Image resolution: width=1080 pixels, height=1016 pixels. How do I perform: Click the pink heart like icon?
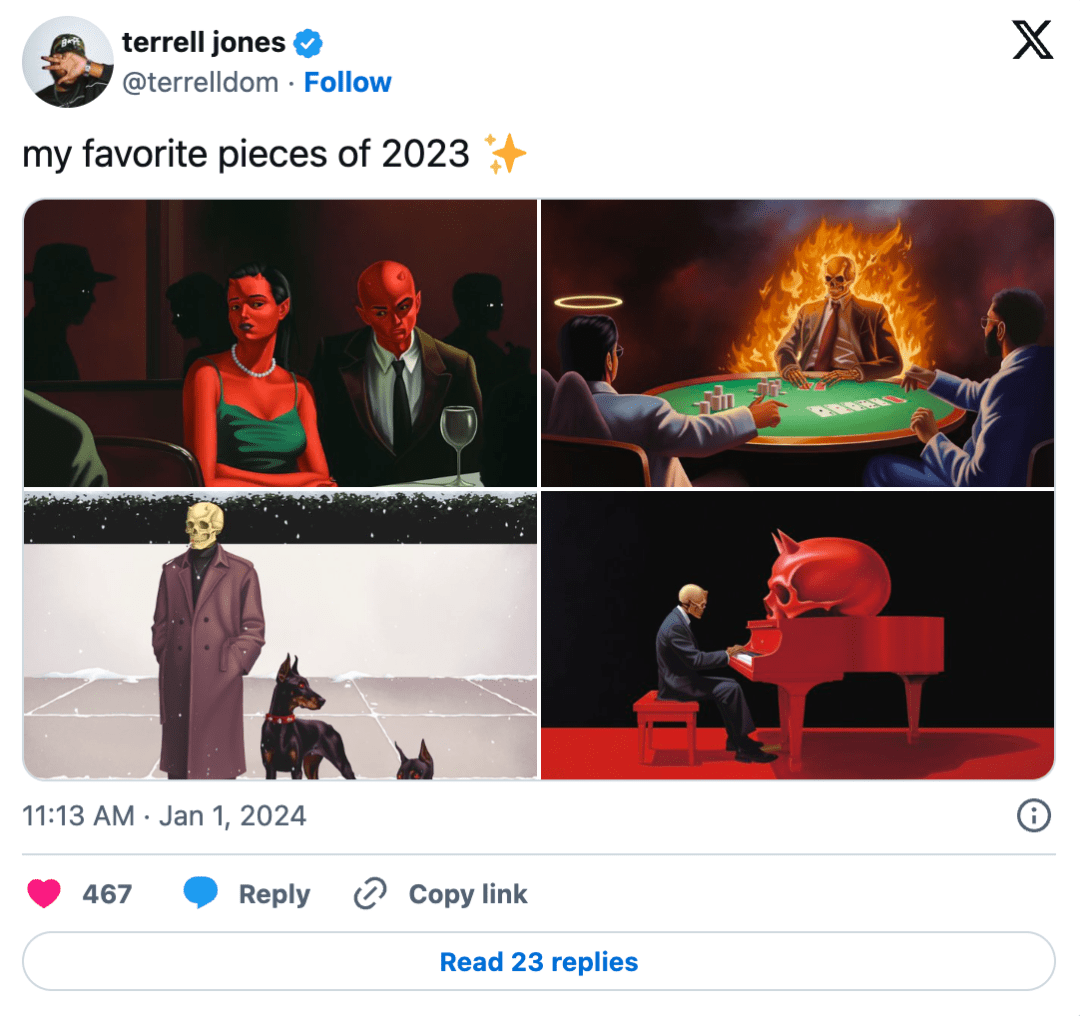[44, 893]
